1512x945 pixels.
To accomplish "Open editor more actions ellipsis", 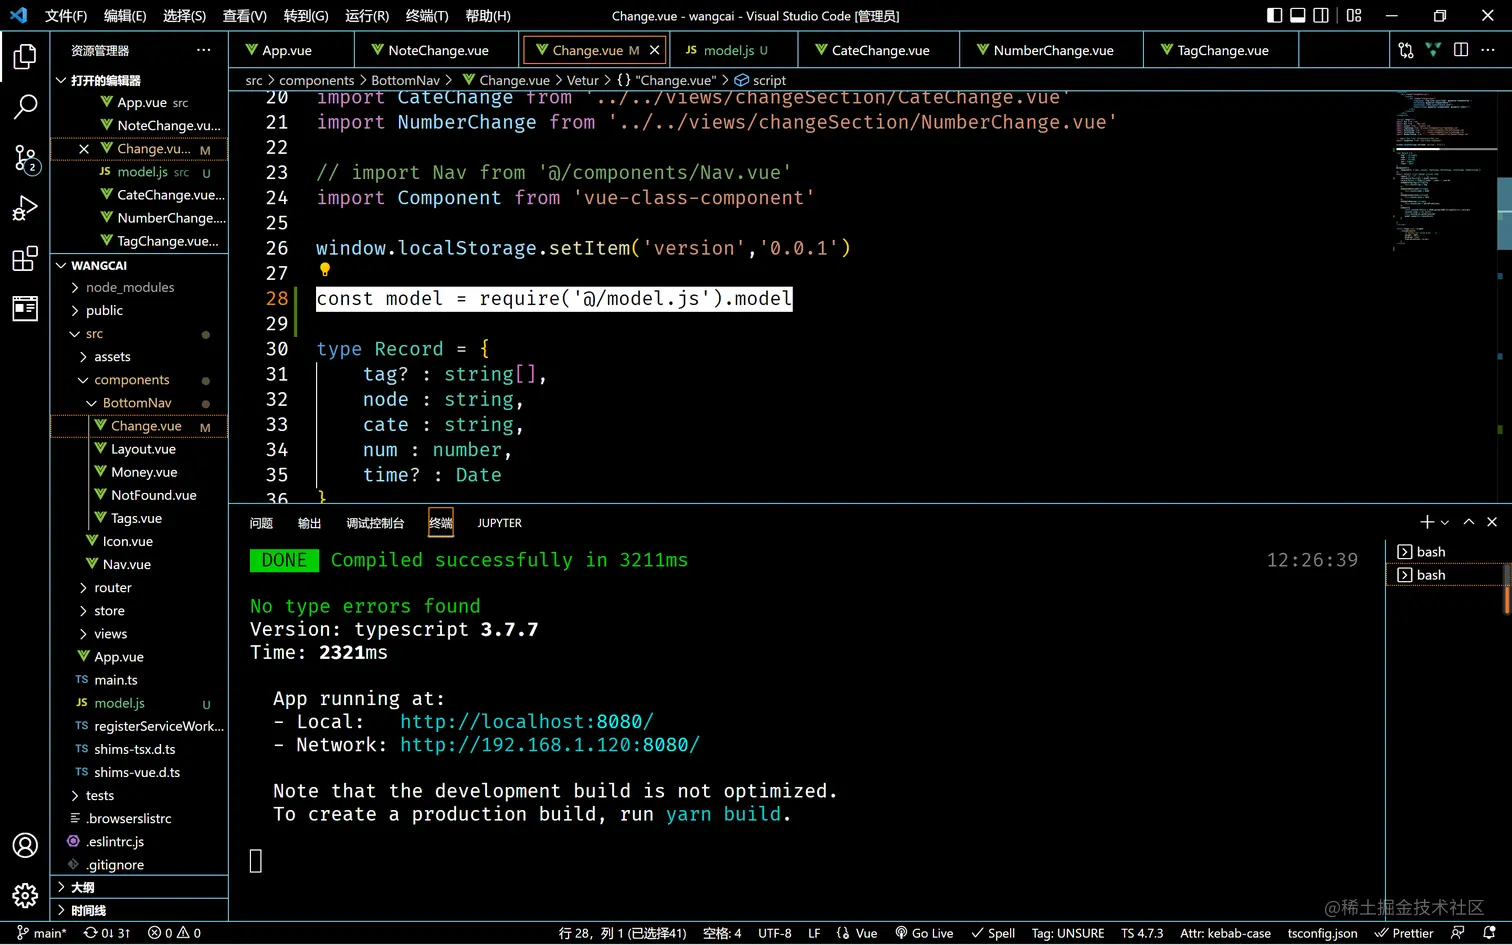I will click(x=1488, y=50).
